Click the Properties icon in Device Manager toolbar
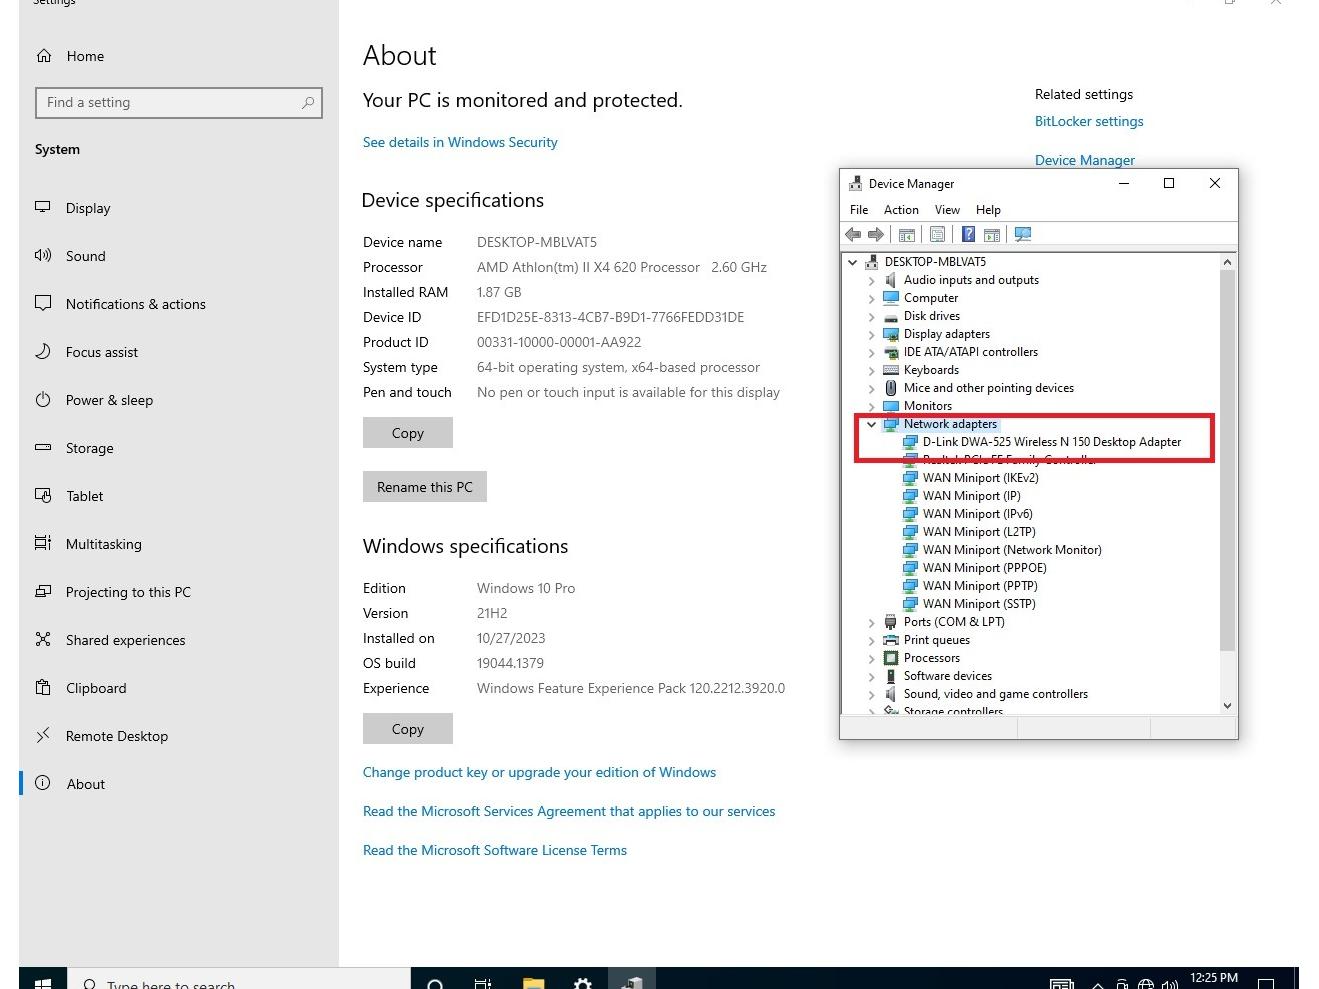Image resolution: width=1319 pixels, height=989 pixels. 937,235
